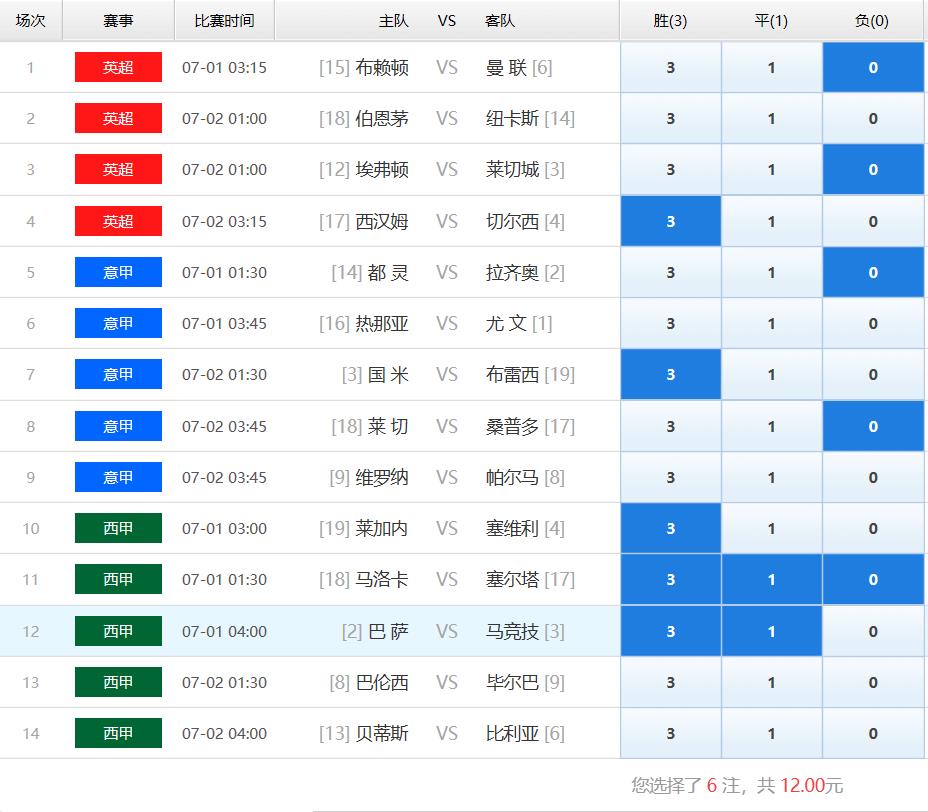Pick win (3) for 埃弗顿 vs 莱切城

point(671,169)
